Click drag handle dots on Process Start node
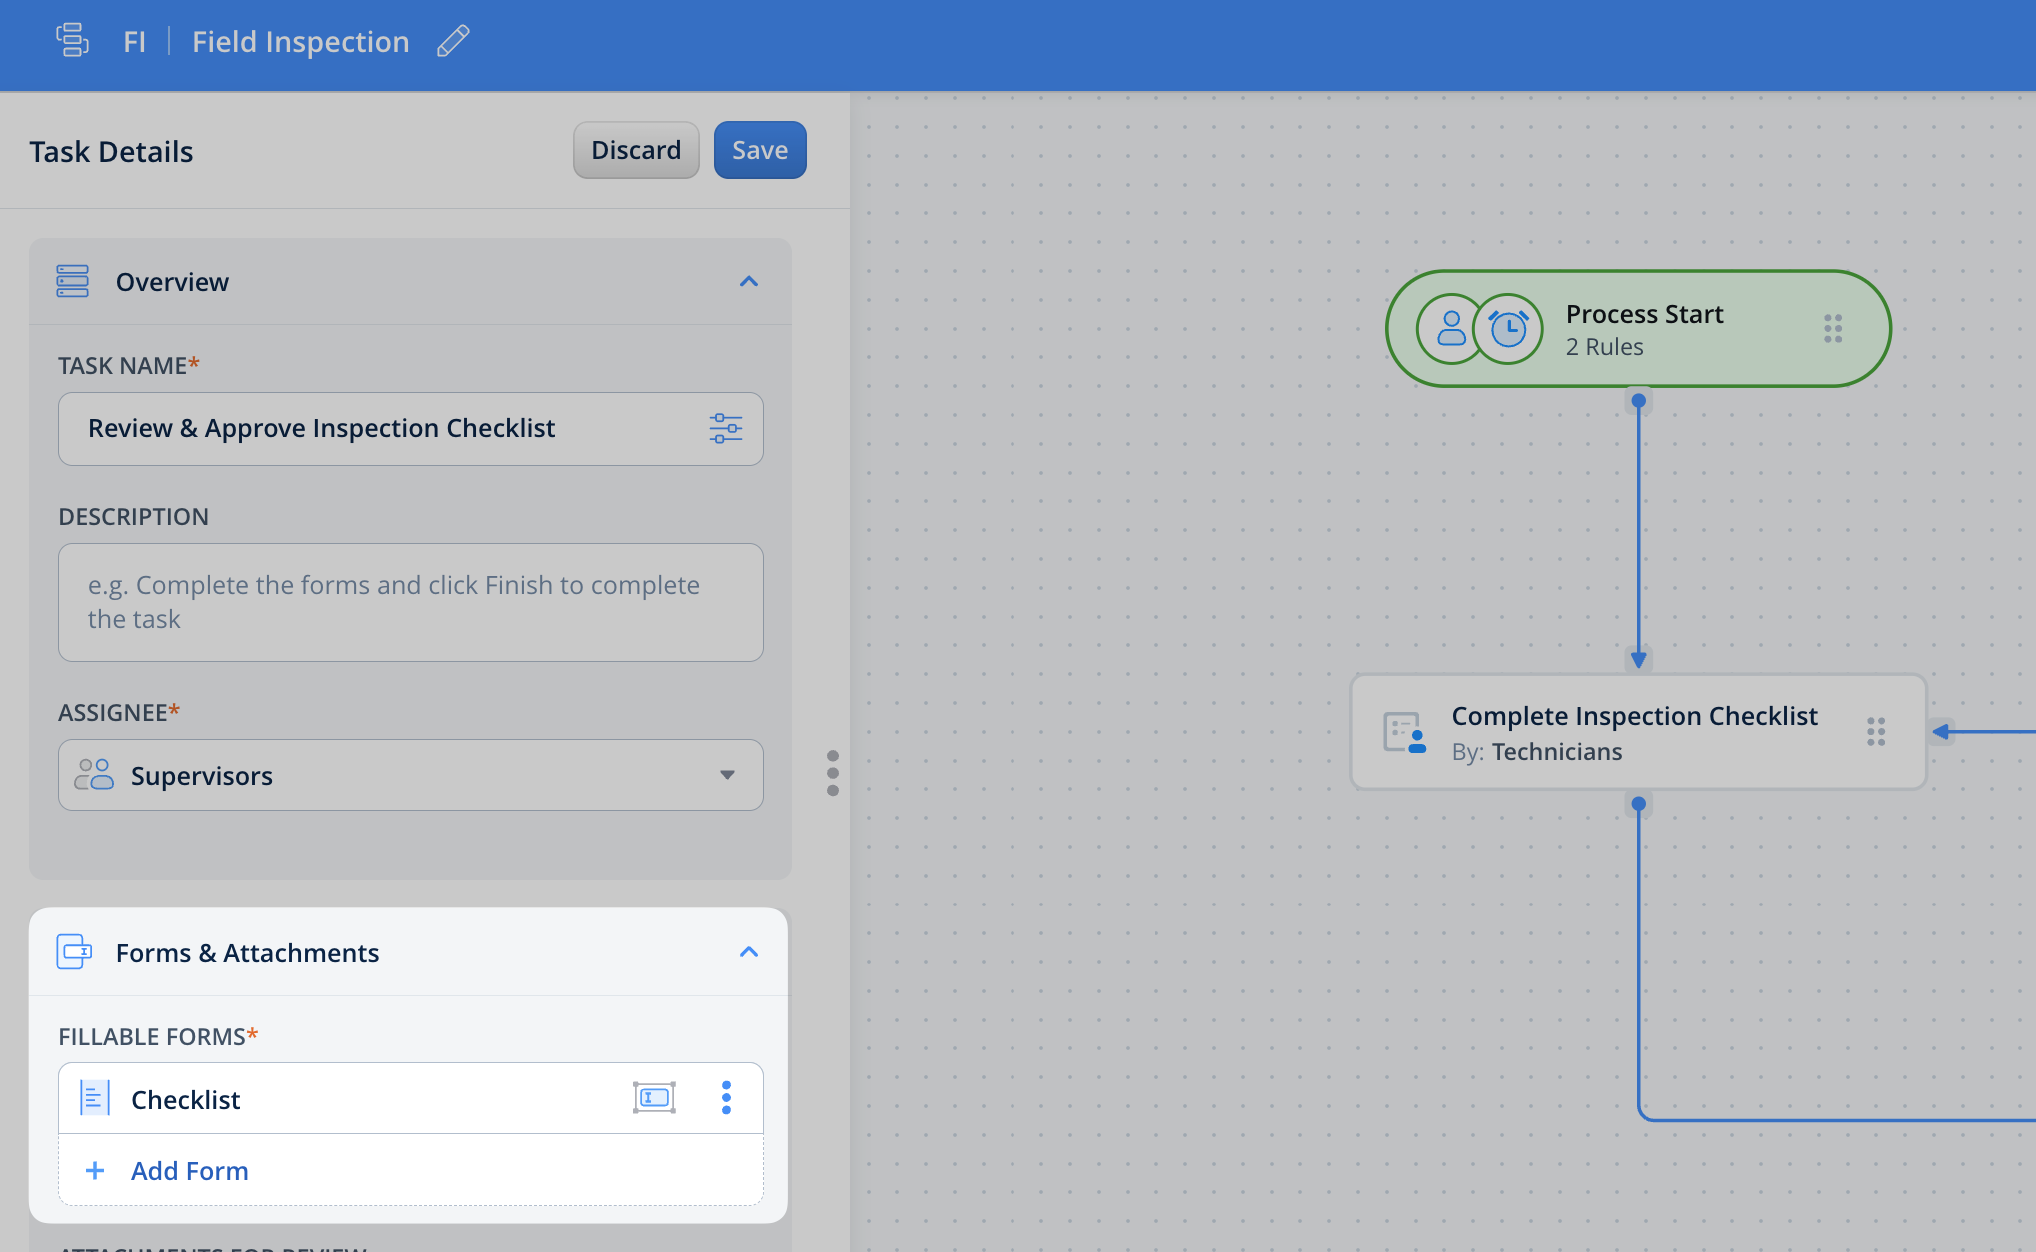Screen dimensions: 2036x1252 point(1832,328)
